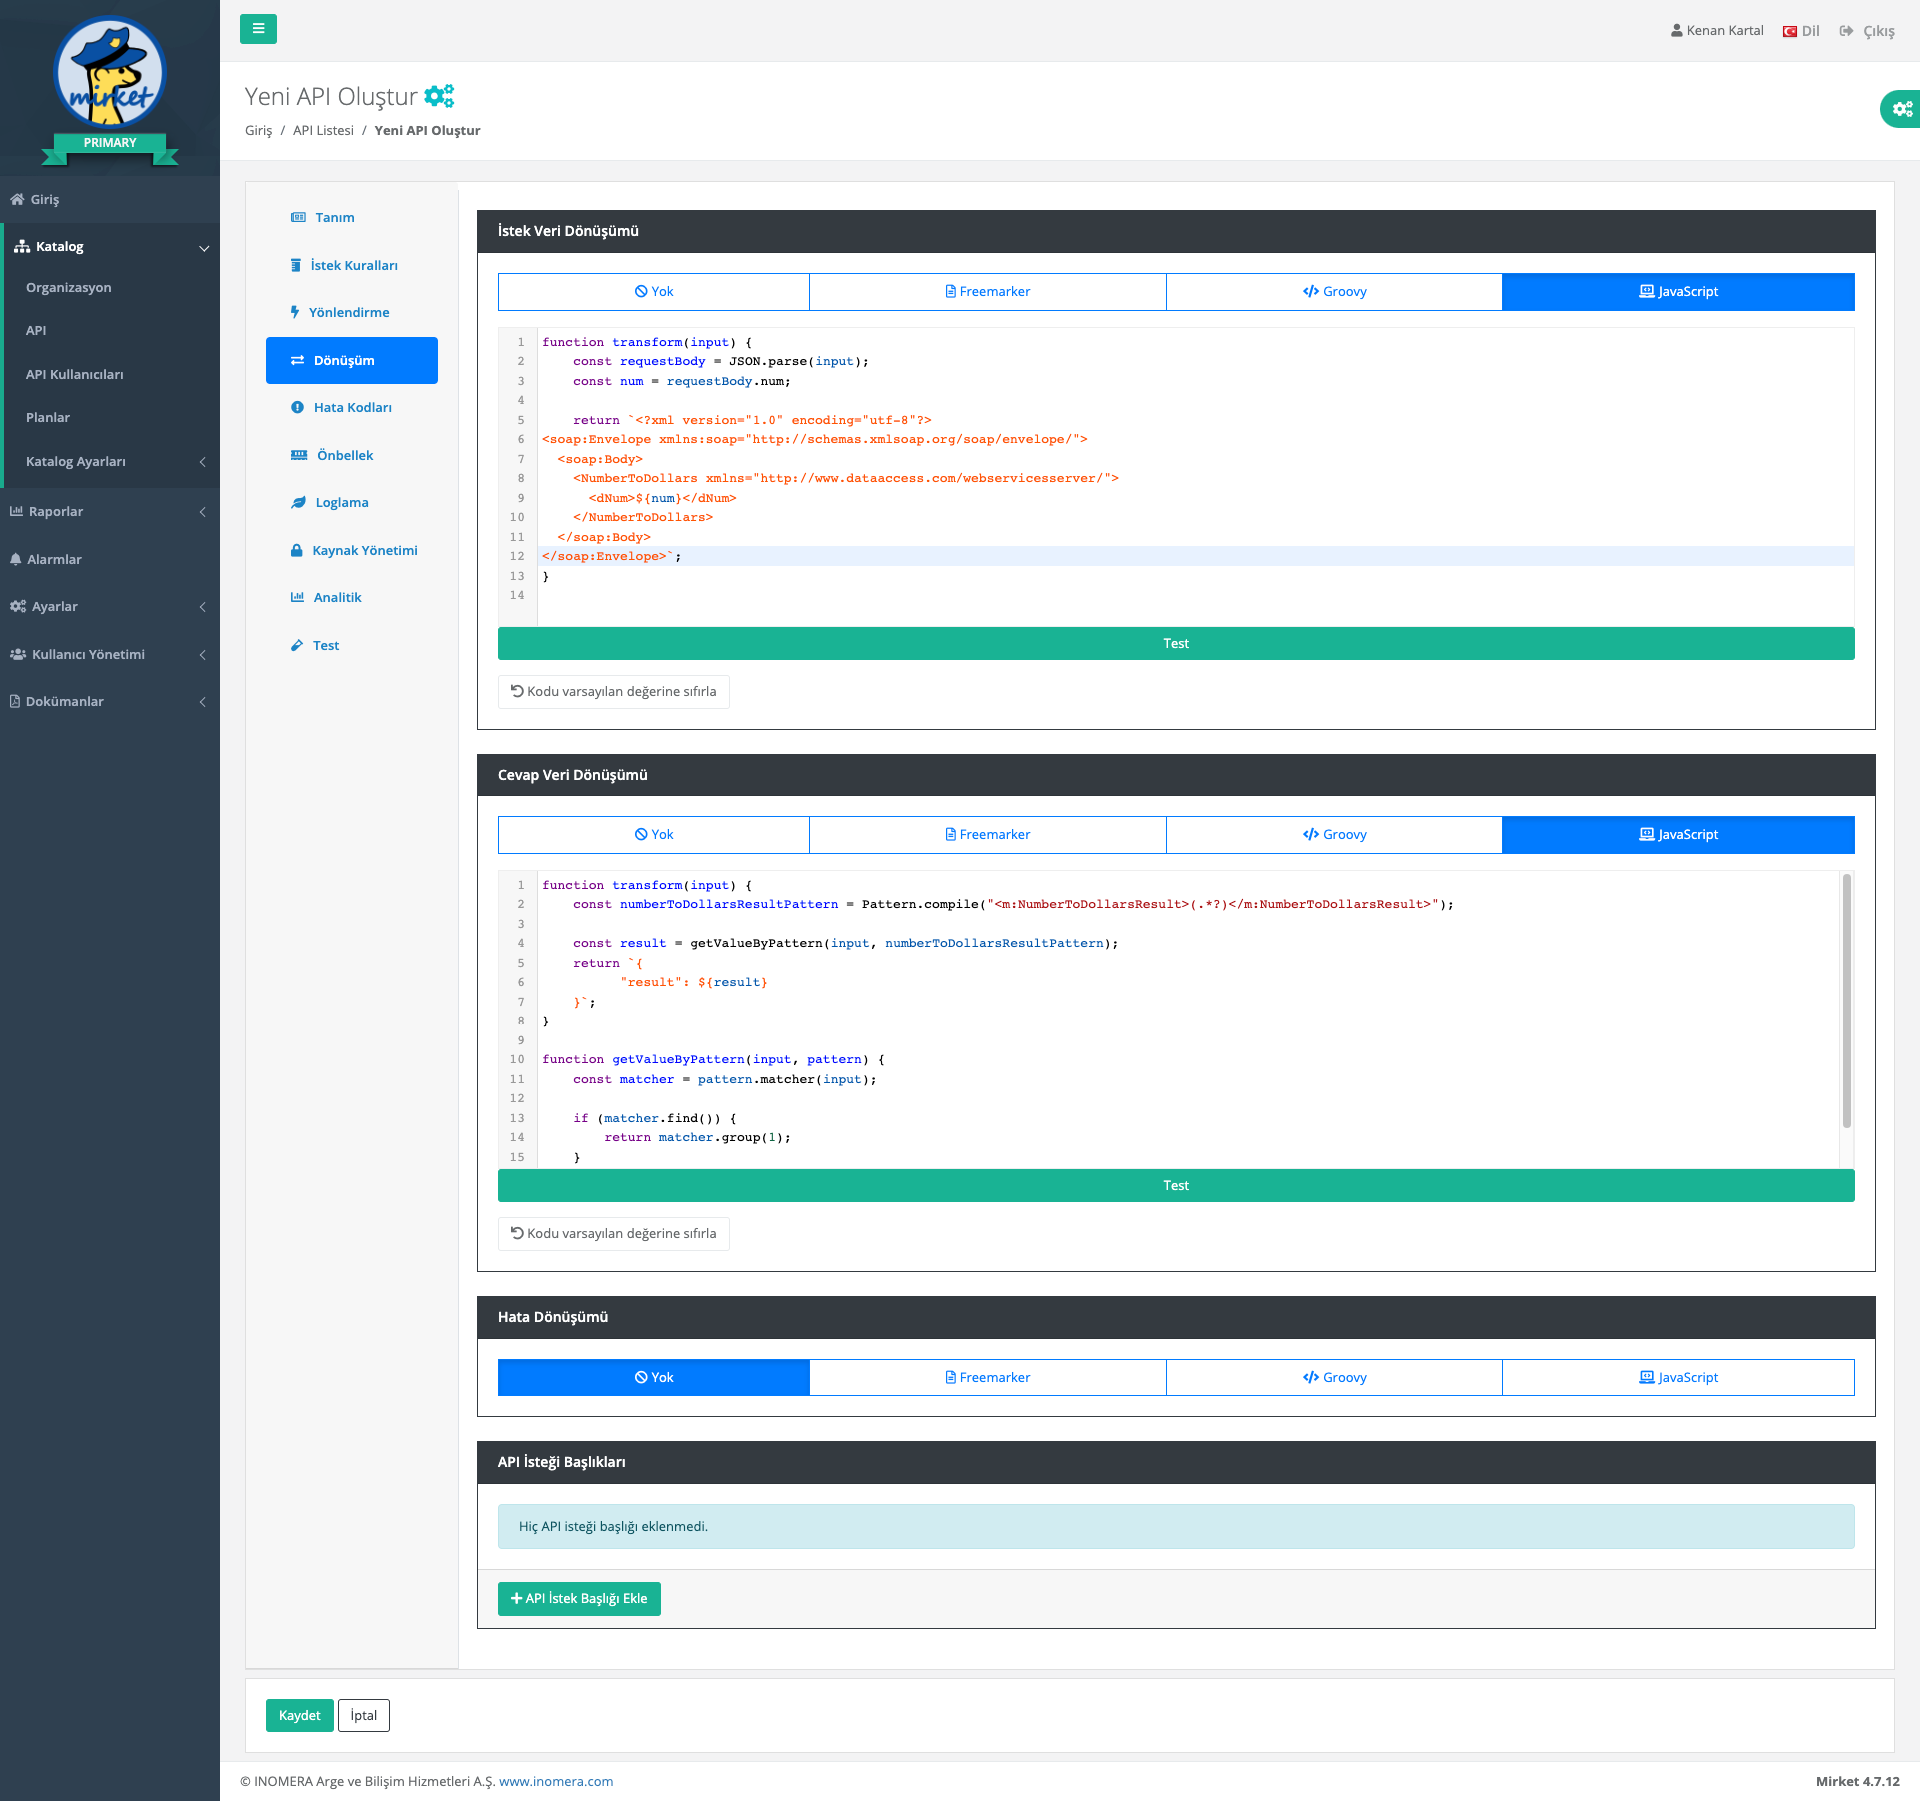Choose JavaScript for Cevap Veri Dönüşümü
The width and height of the screenshot is (1920, 1802).
pyautogui.click(x=1678, y=834)
